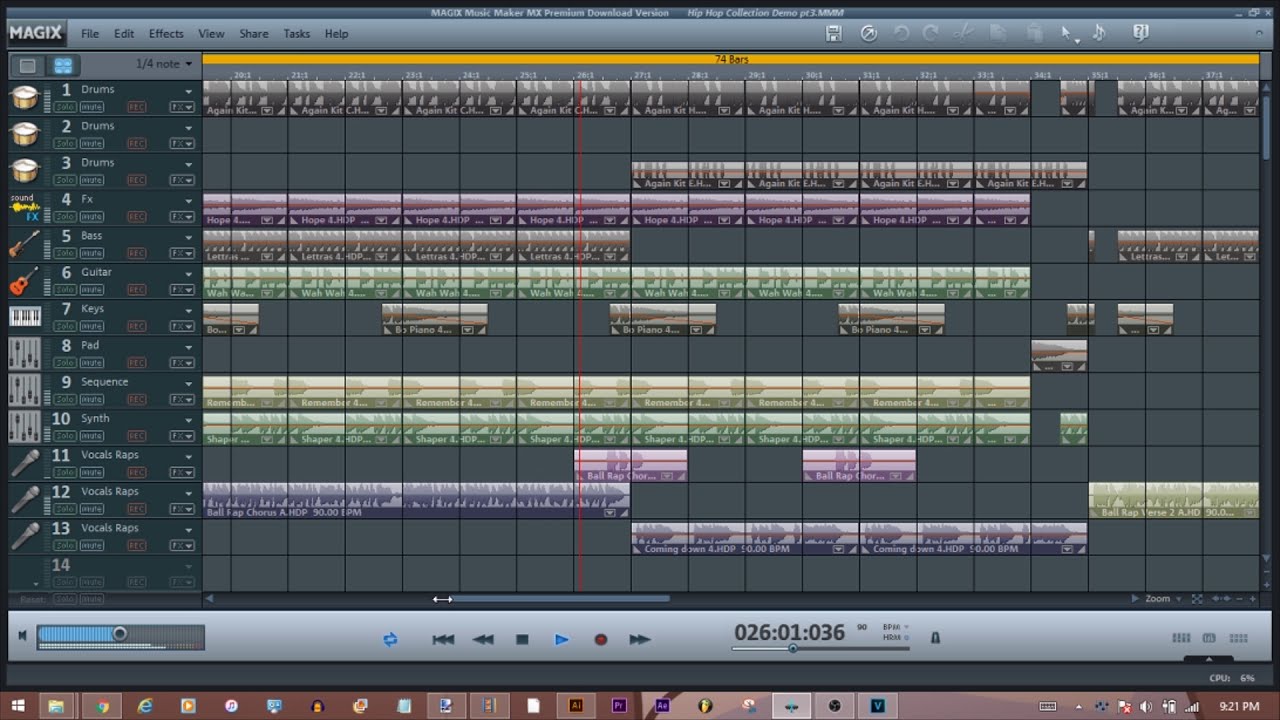Open the File menu

pos(90,34)
